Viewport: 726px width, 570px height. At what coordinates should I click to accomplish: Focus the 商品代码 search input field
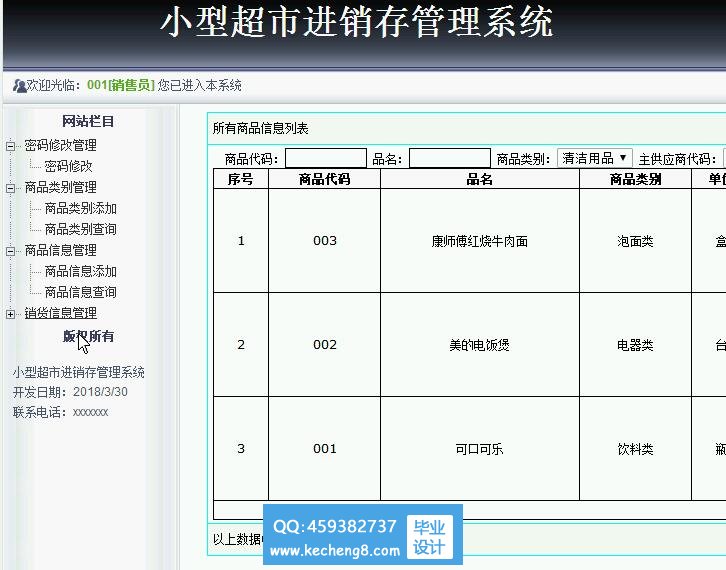coord(326,158)
